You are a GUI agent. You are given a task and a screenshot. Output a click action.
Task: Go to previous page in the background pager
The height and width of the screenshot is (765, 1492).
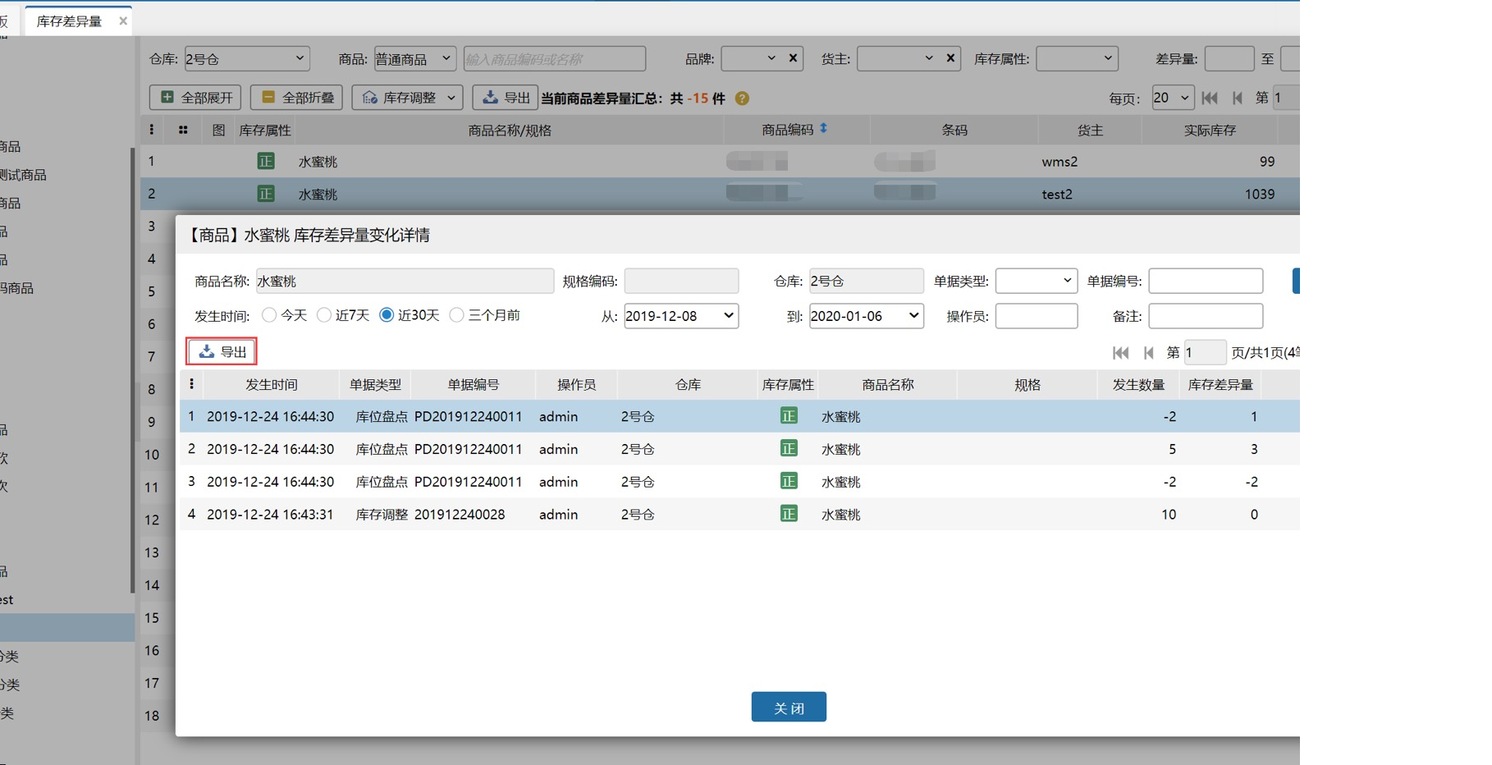tap(1238, 98)
